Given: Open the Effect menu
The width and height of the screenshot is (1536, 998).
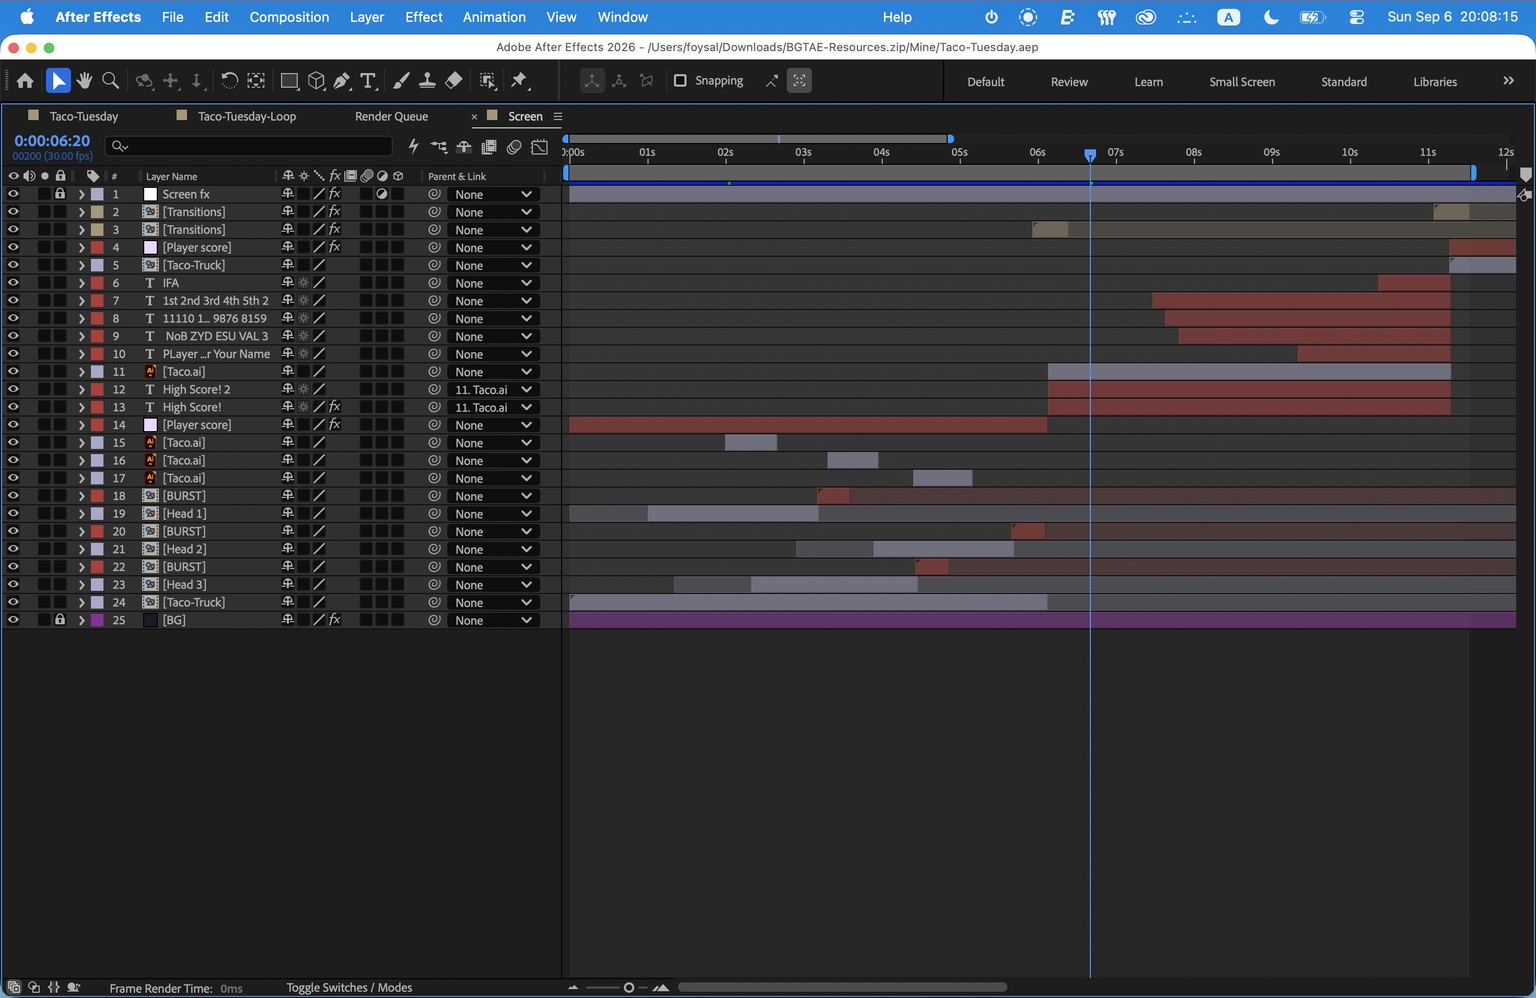Looking at the screenshot, I should click(424, 17).
